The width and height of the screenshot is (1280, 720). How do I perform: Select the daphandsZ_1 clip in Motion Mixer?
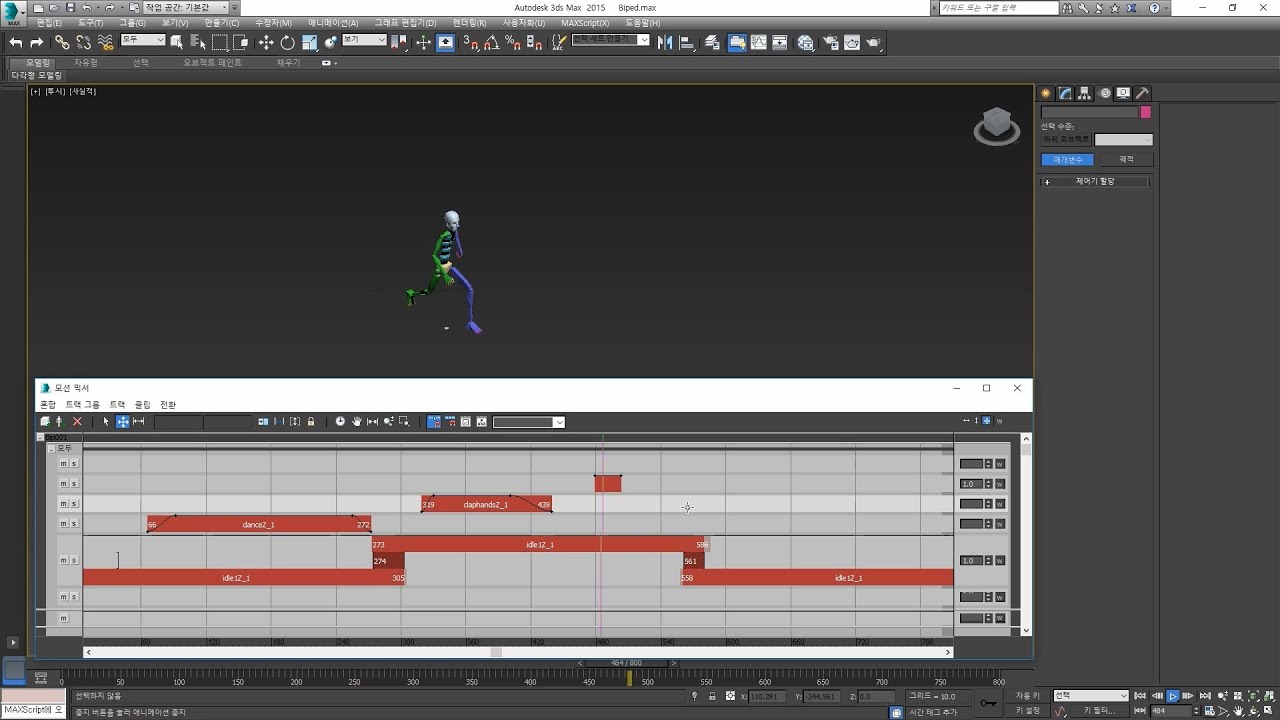pos(486,504)
